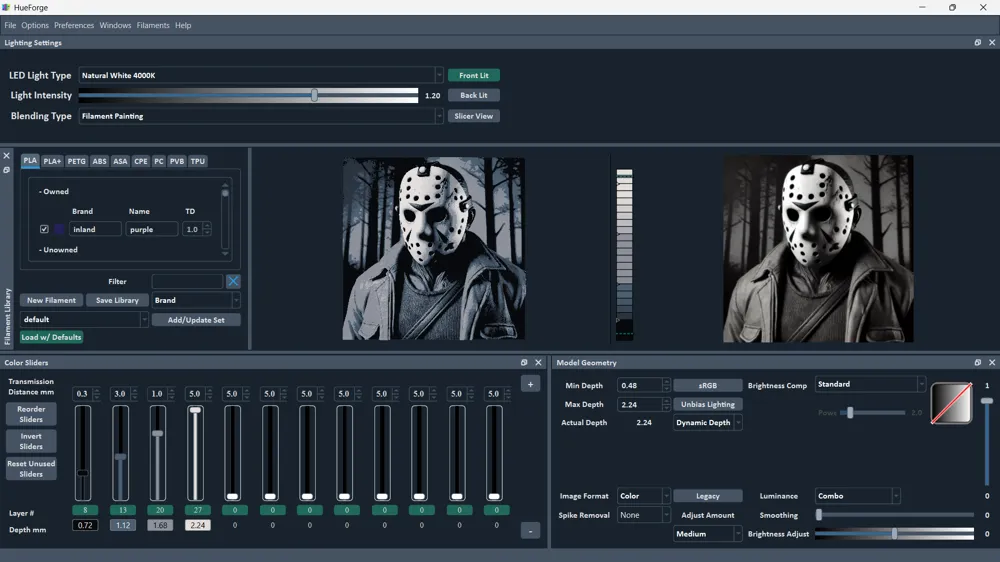Float the Model Geometry panel

coord(978,362)
